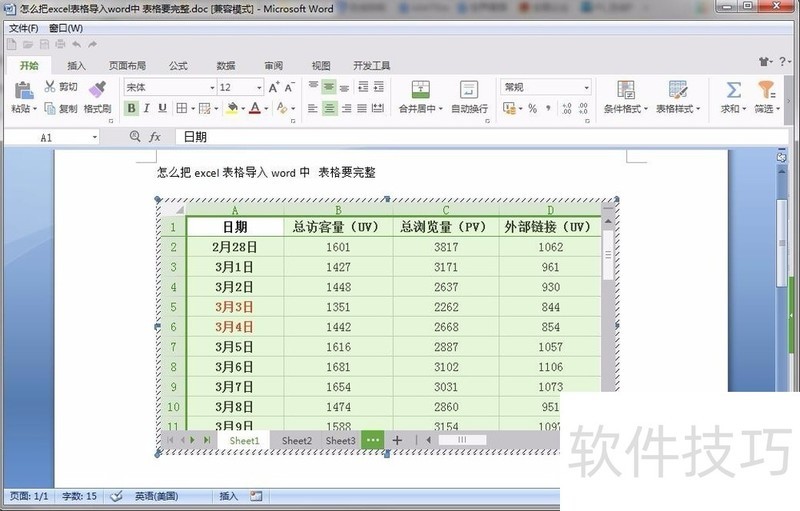Switch to the 页面布局 ribbon tab
The image size is (800, 511).
tap(128, 65)
